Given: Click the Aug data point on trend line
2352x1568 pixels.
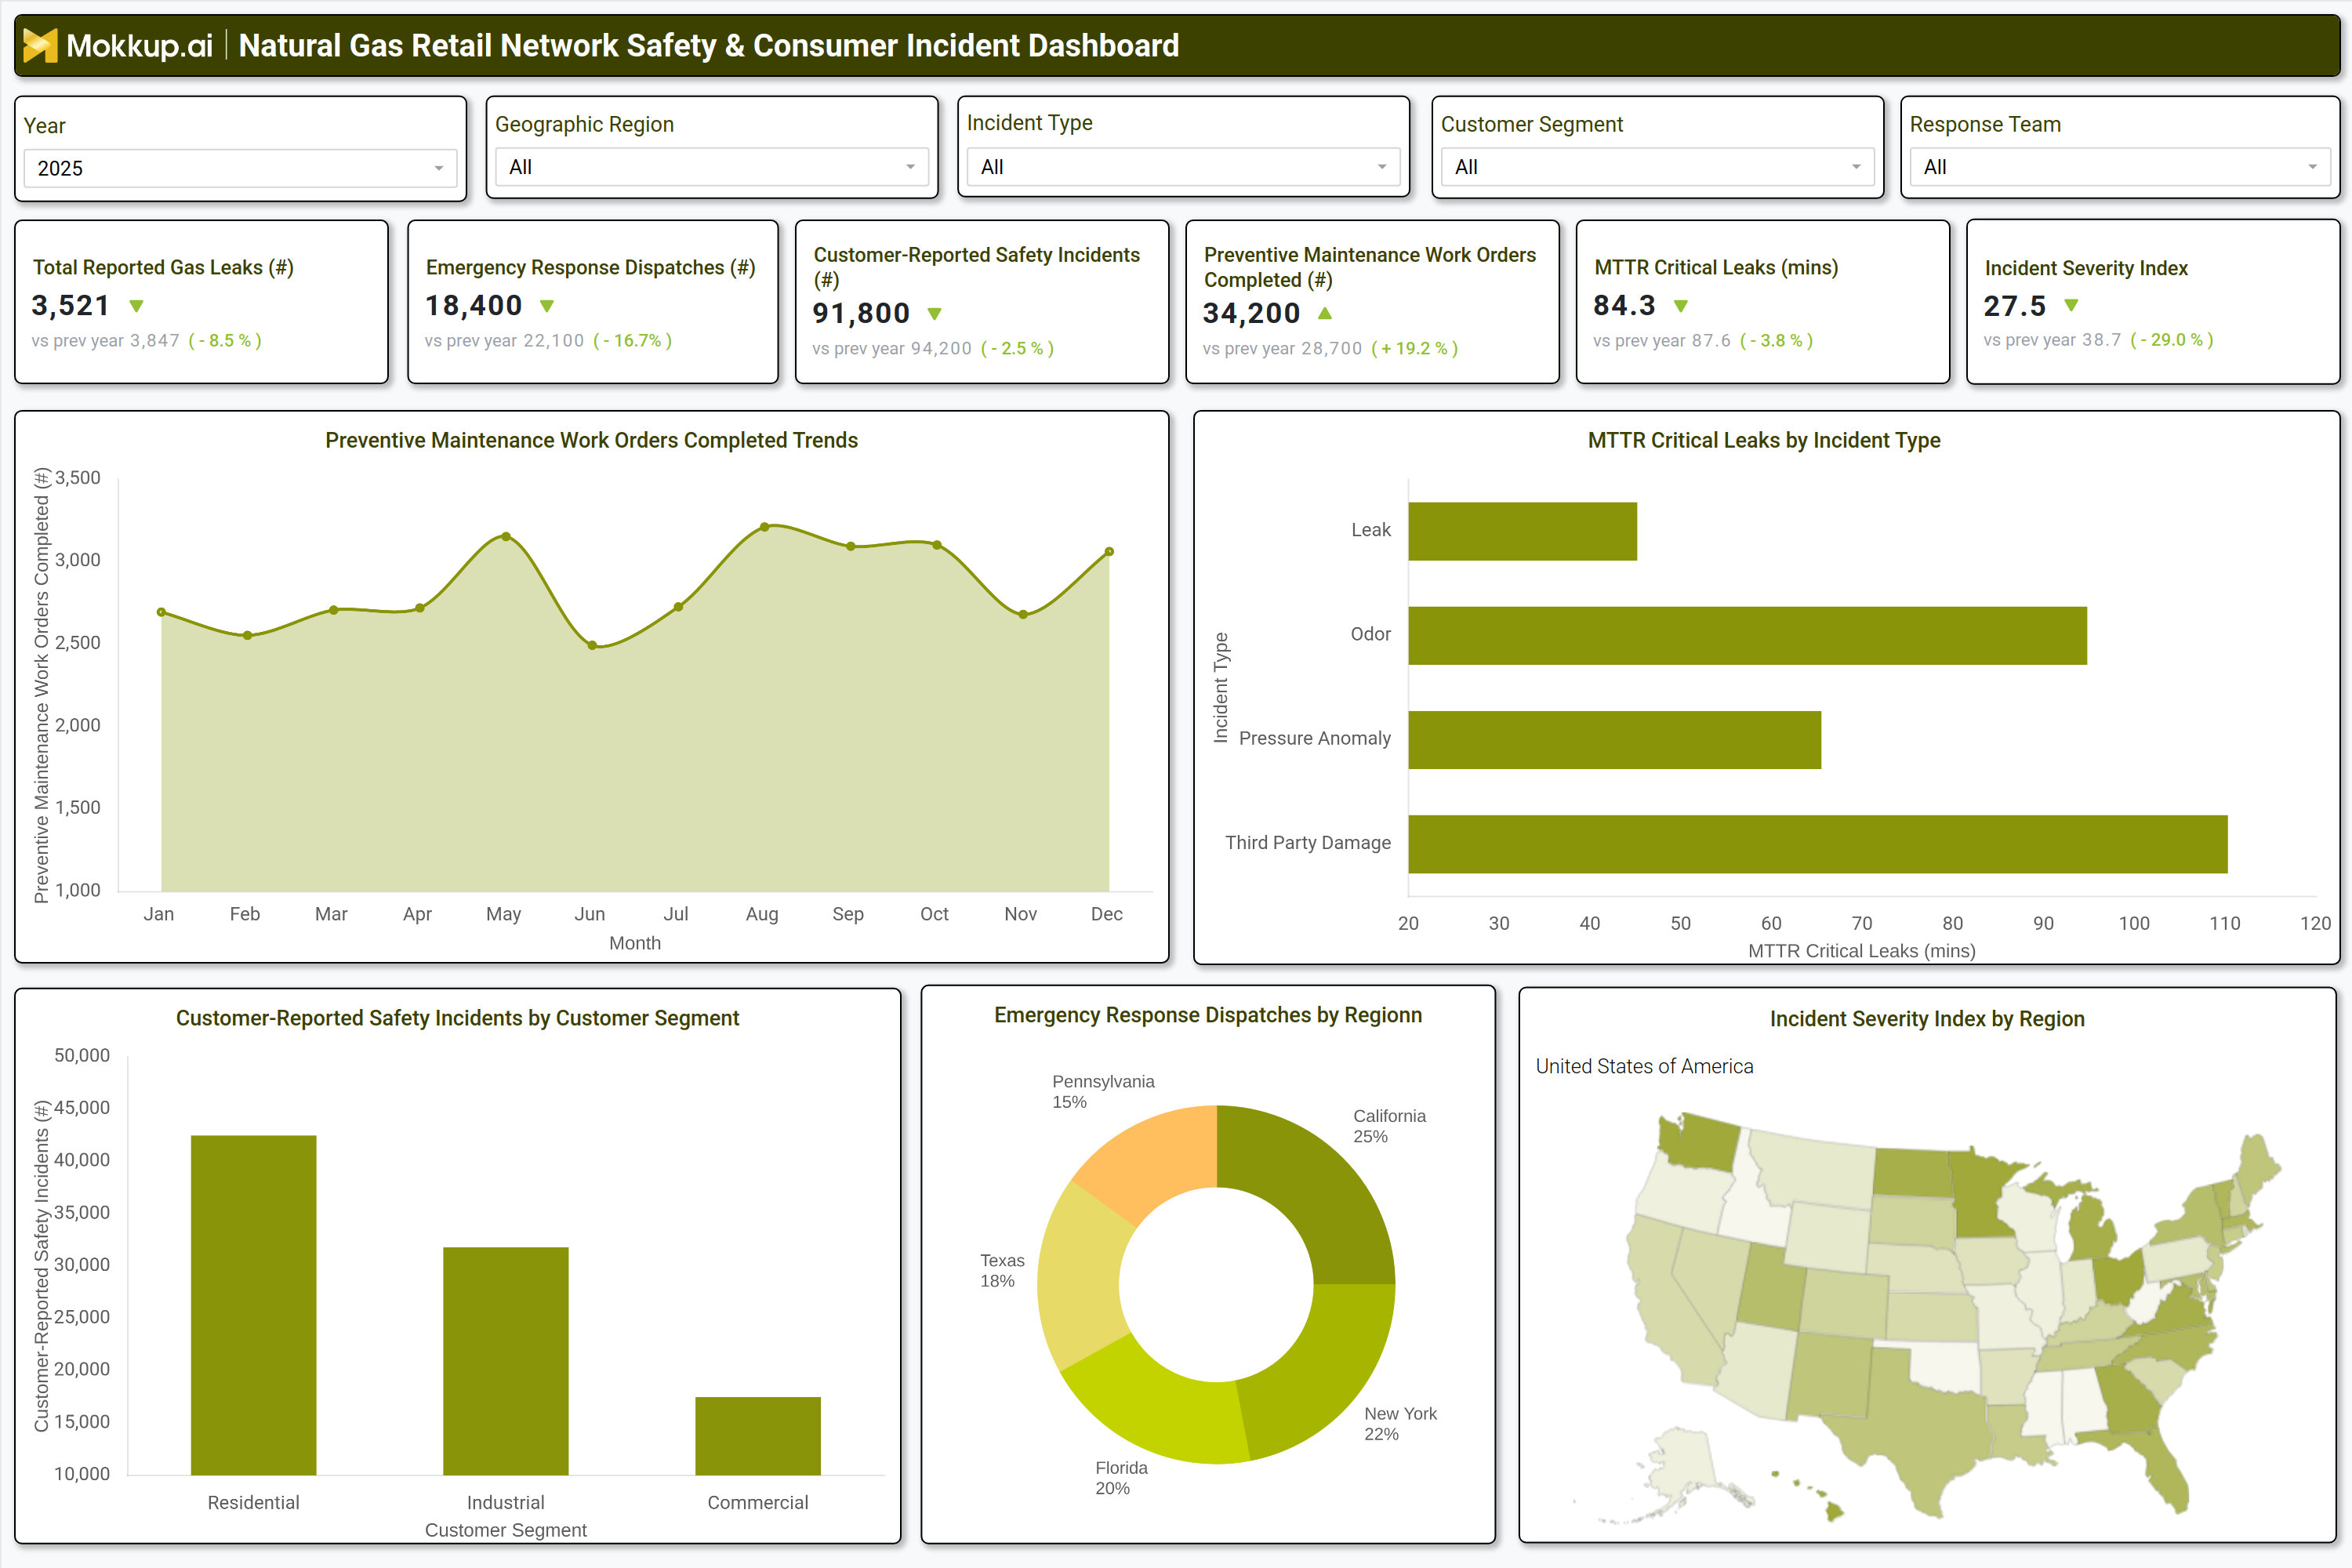Looking at the screenshot, I should (764, 527).
